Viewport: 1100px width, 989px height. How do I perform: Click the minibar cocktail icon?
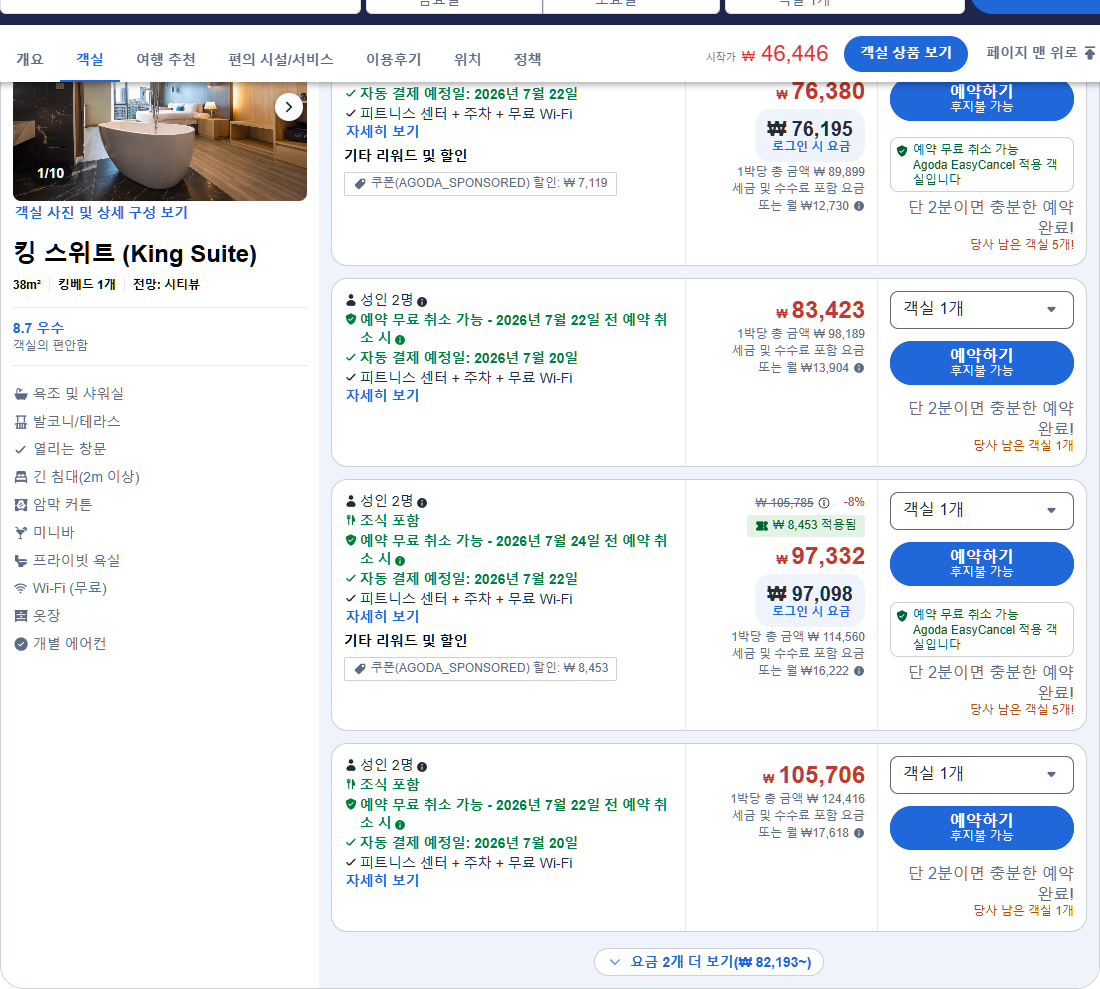point(21,533)
